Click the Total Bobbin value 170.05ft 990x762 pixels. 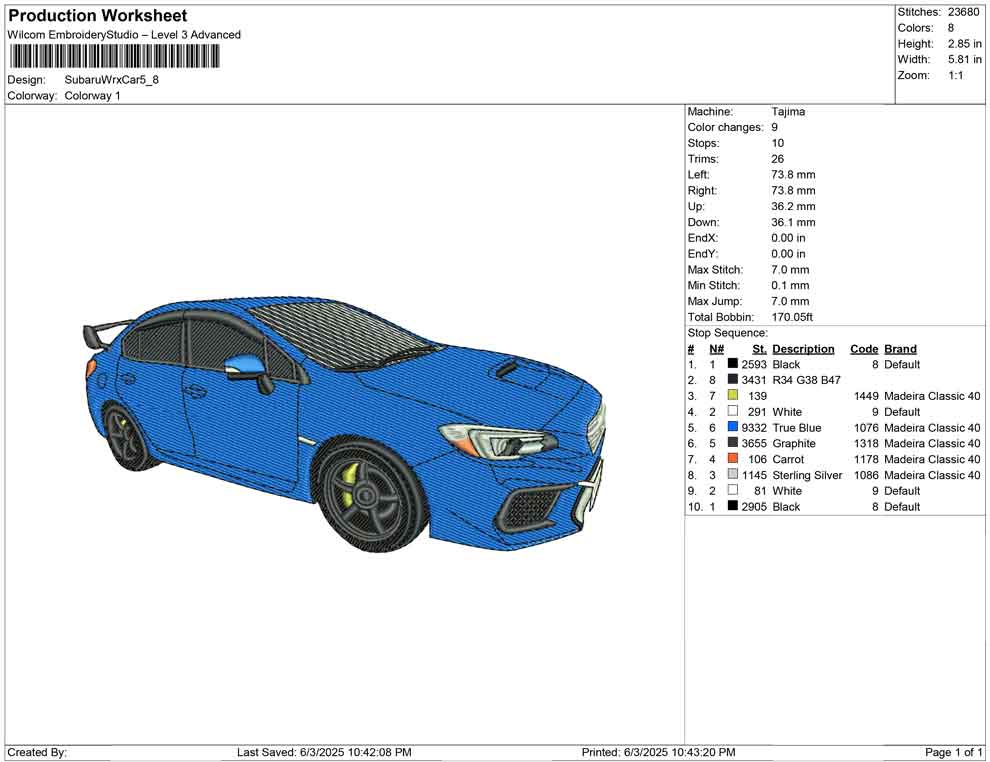[792, 317]
